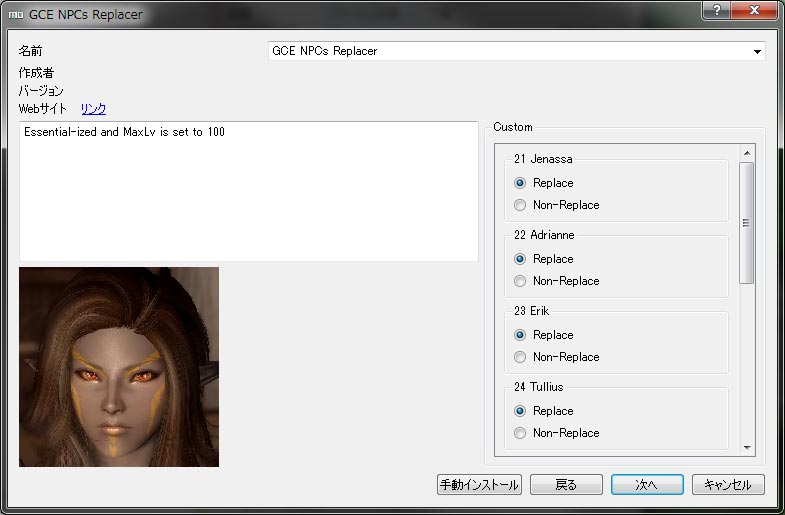Click the バージョン version label
Viewport: 785px width, 515px height.
click(41, 91)
